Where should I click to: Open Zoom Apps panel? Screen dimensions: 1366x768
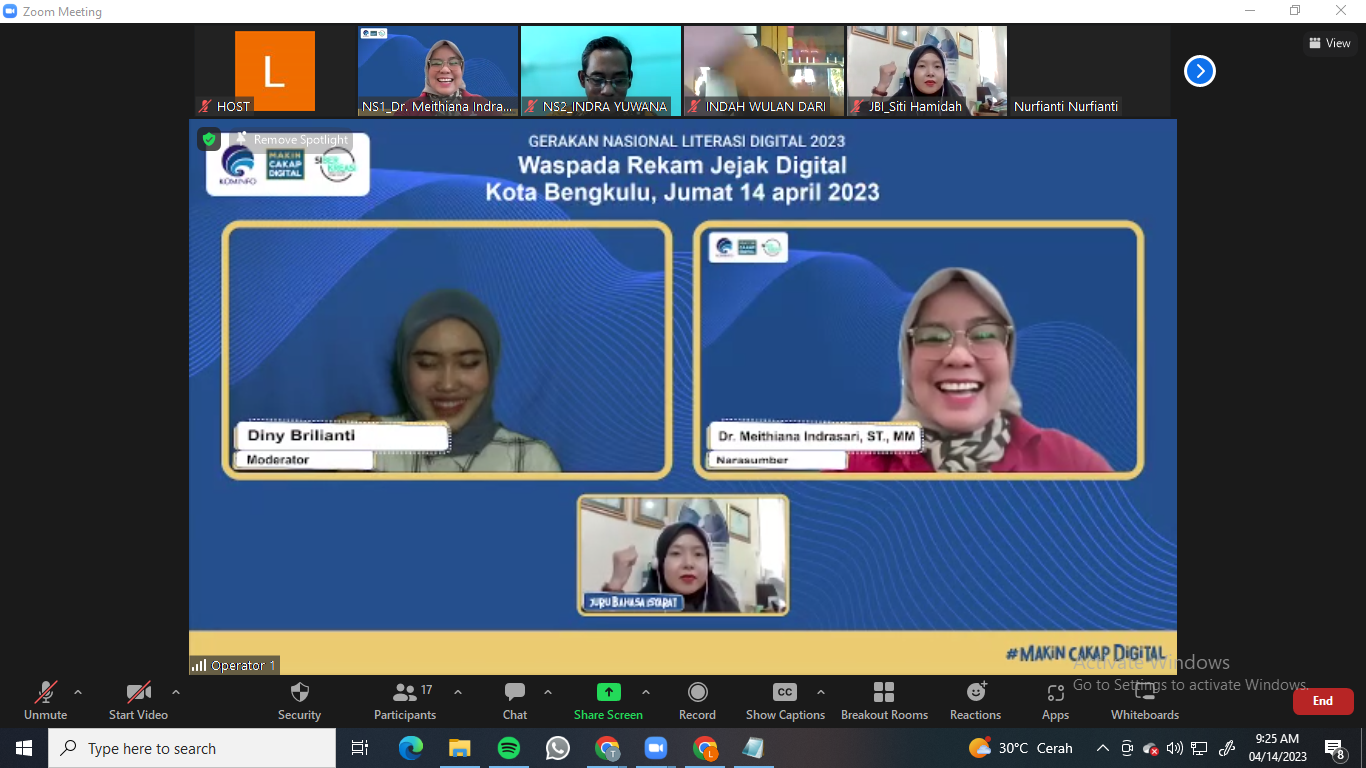(1055, 700)
